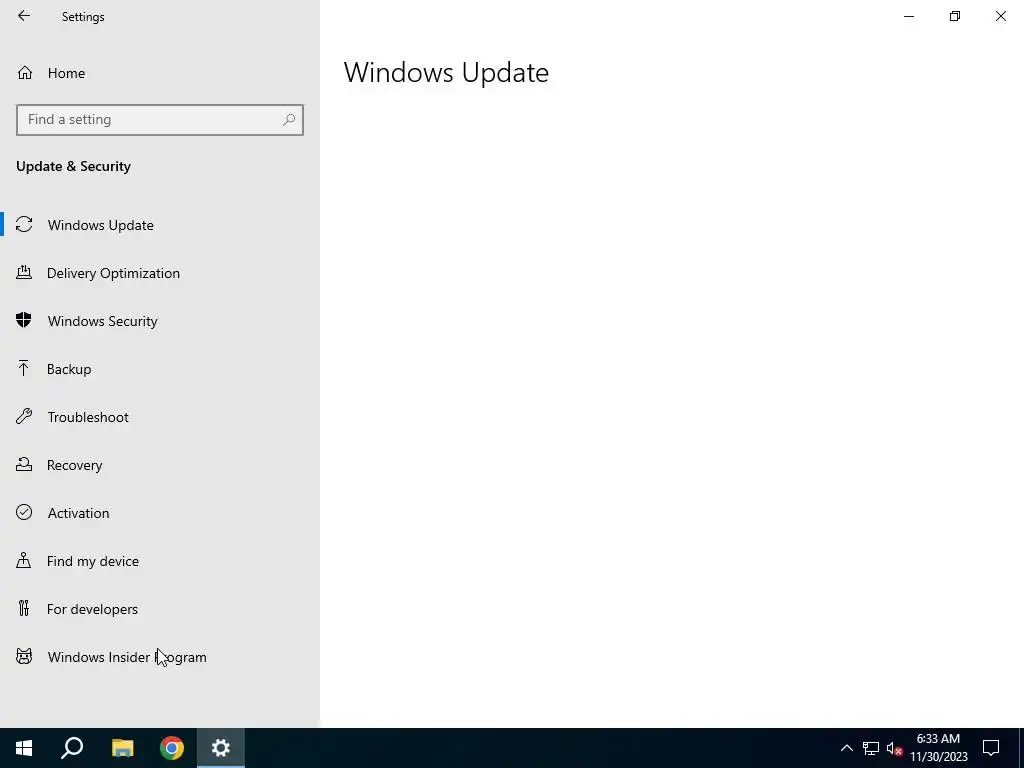The width and height of the screenshot is (1024, 768).
Task: Open the network status tray icon
Action: click(871, 748)
